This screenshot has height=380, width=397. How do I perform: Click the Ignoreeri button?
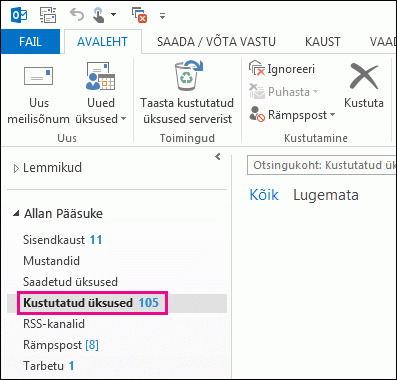pos(282,69)
